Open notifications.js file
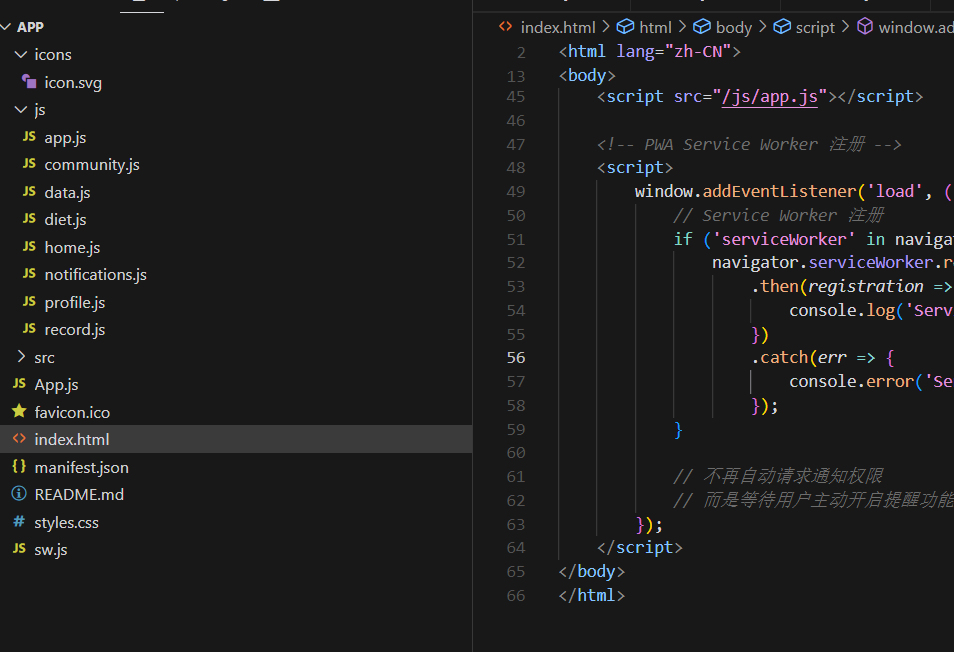 pos(95,274)
